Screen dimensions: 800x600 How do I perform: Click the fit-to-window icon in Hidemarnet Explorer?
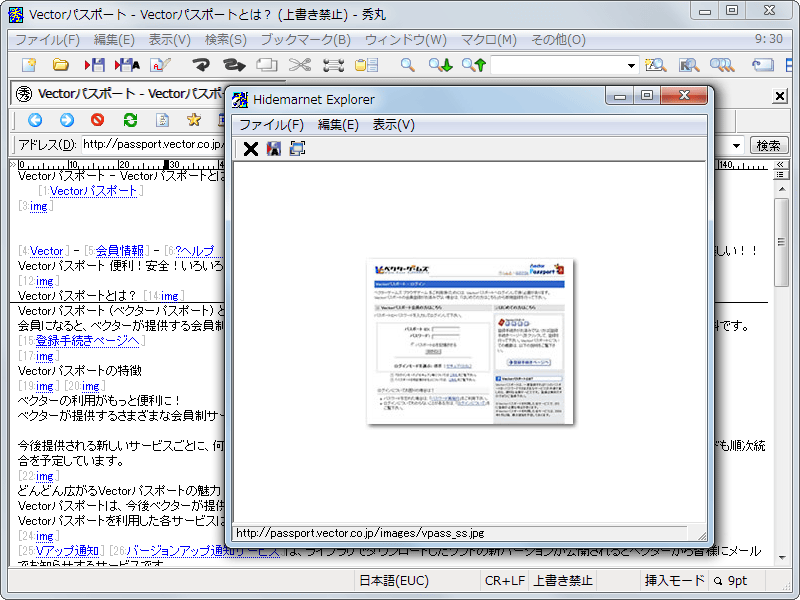pos(297,148)
